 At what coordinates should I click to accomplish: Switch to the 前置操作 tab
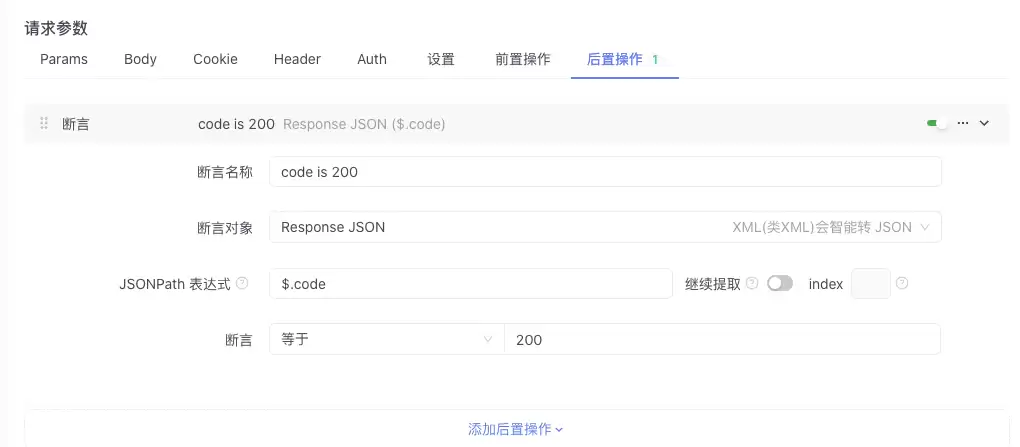coord(523,59)
